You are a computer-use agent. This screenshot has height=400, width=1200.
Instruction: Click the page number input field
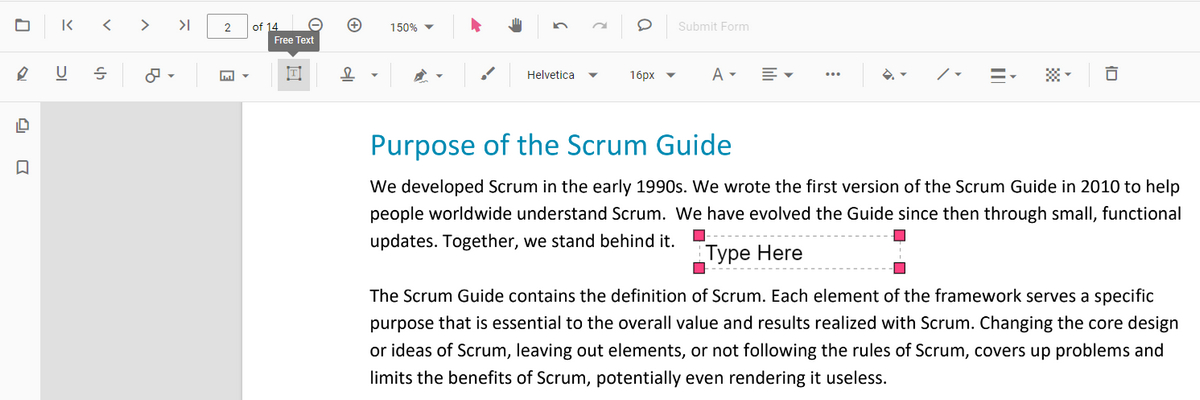tap(227, 27)
